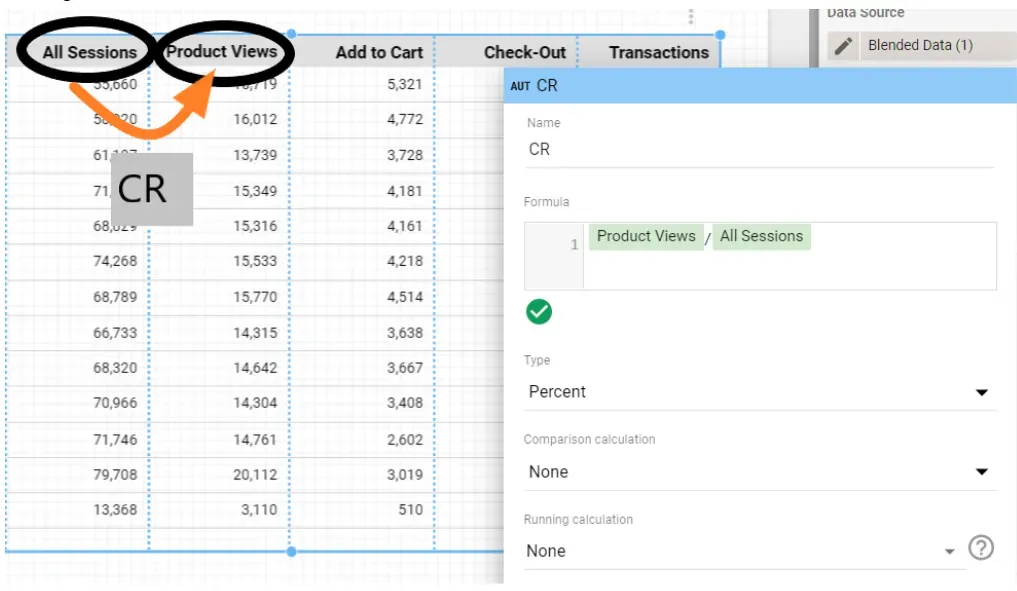
Task: Select the cell with value 3,110
Action: tap(259, 510)
